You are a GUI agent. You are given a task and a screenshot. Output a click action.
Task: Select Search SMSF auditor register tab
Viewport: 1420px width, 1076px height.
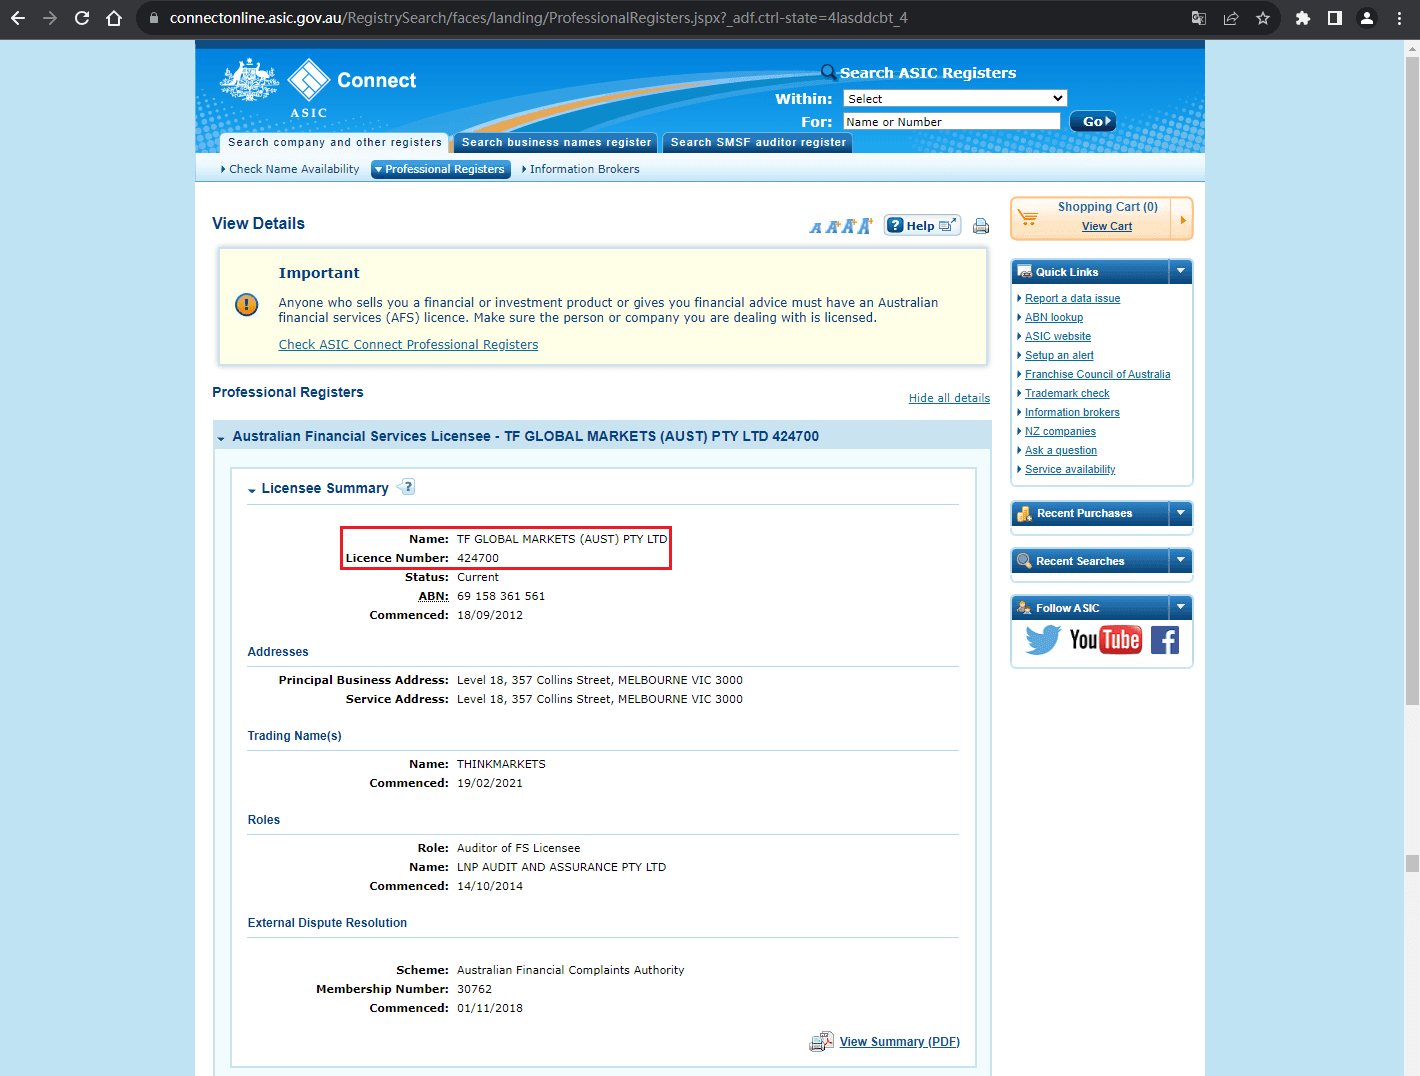(758, 143)
